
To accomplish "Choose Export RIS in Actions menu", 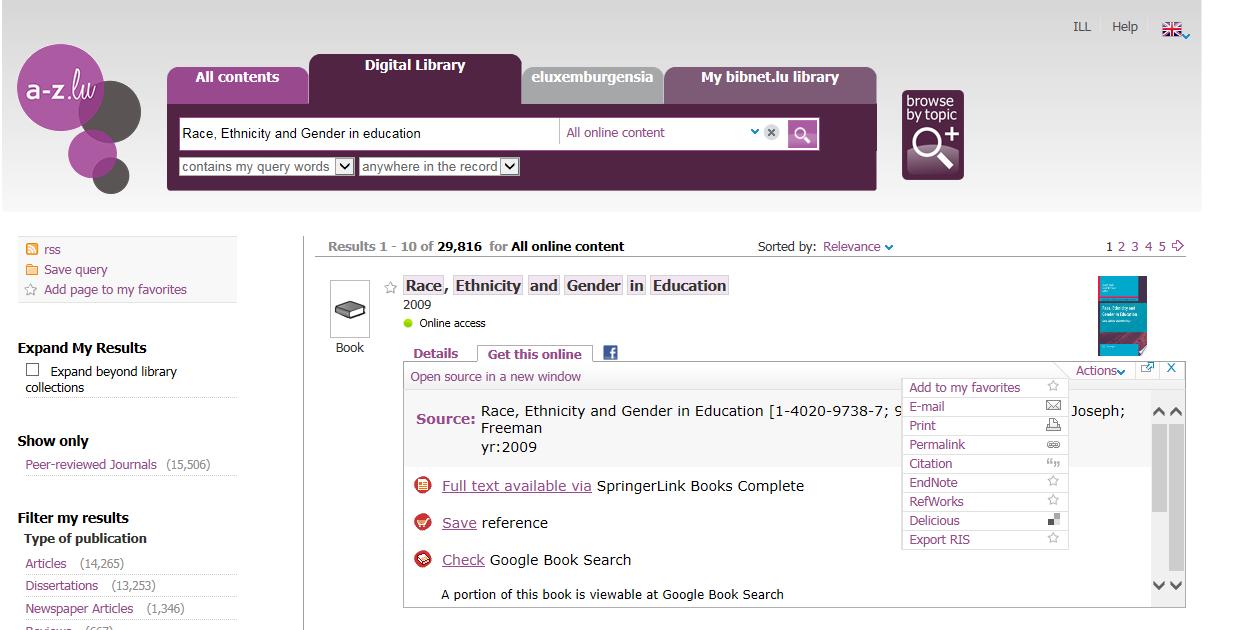I will coord(939,540).
